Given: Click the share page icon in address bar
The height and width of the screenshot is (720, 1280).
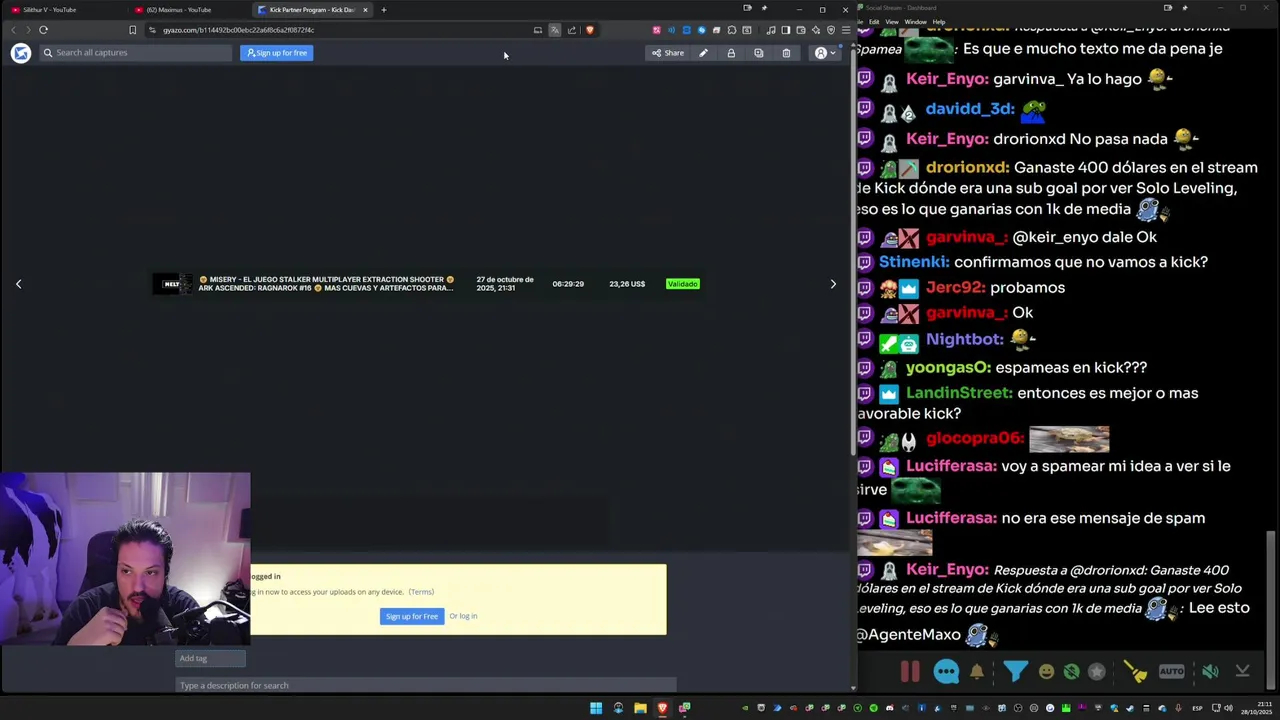Looking at the screenshot, I should point(572,30).
